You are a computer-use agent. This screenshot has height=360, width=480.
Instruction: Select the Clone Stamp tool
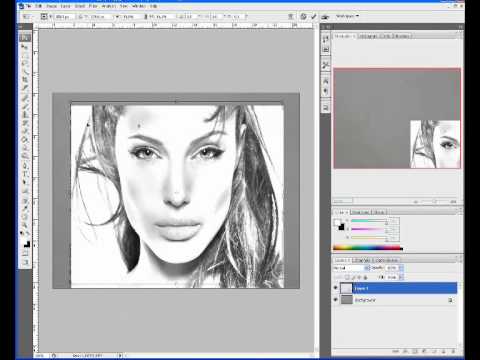(25, 115)
